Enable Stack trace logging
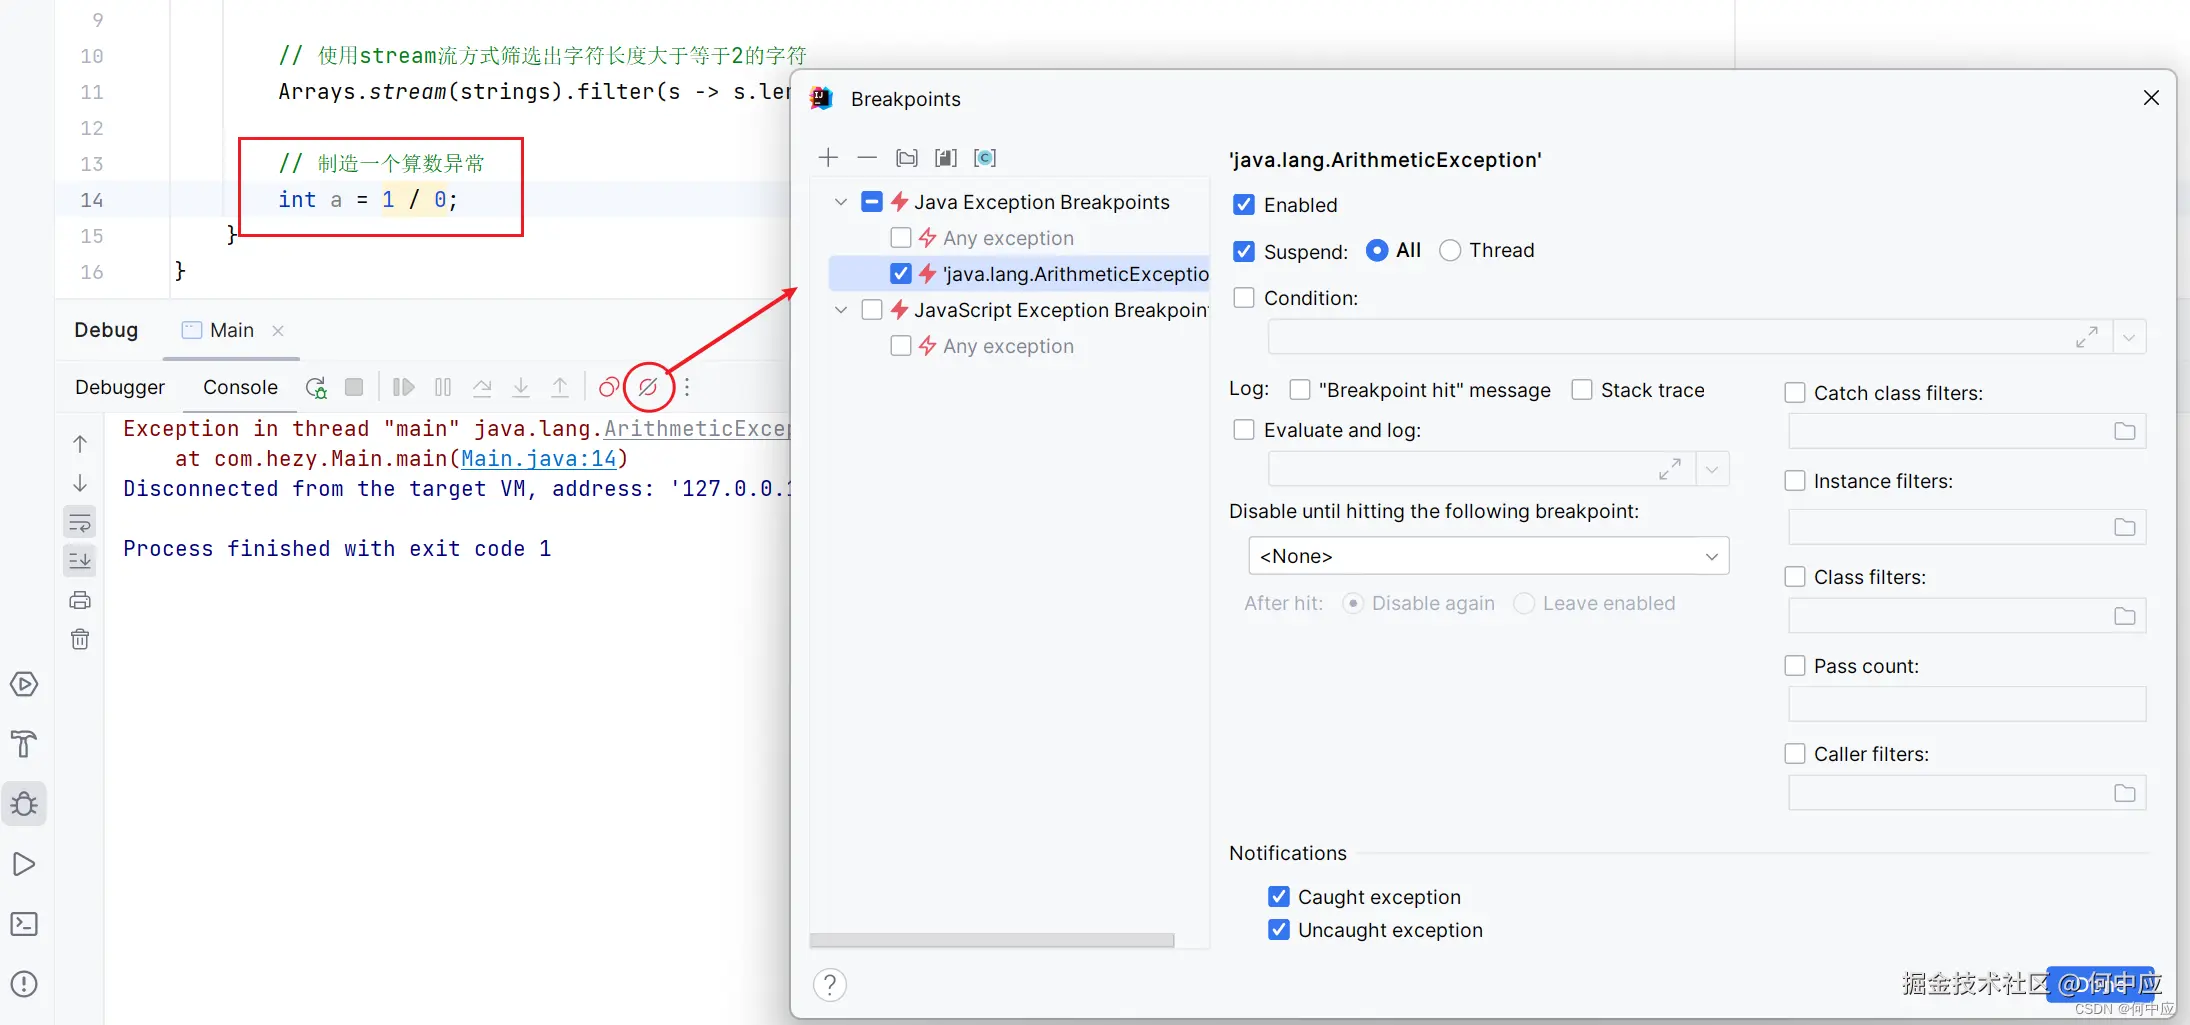Image resolution: width=2190 pixels, height=1025 pixels. pos(1582,390)
